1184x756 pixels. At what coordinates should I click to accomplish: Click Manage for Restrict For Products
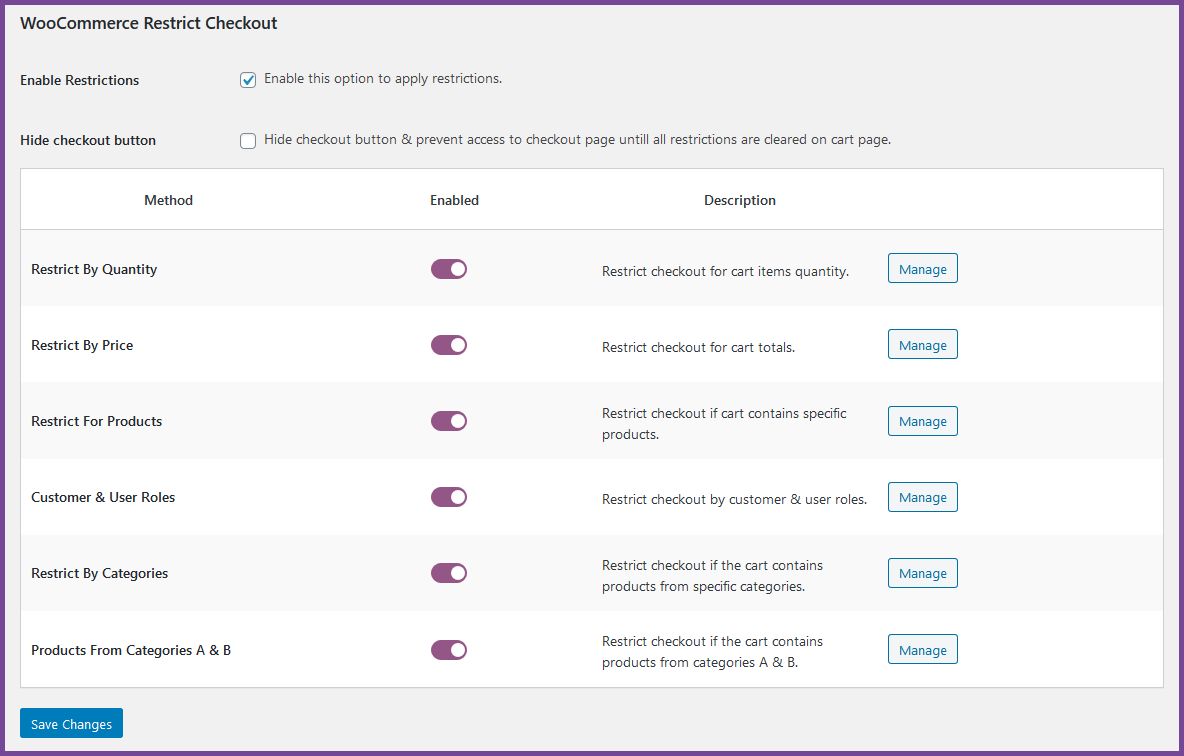[923, 421]
